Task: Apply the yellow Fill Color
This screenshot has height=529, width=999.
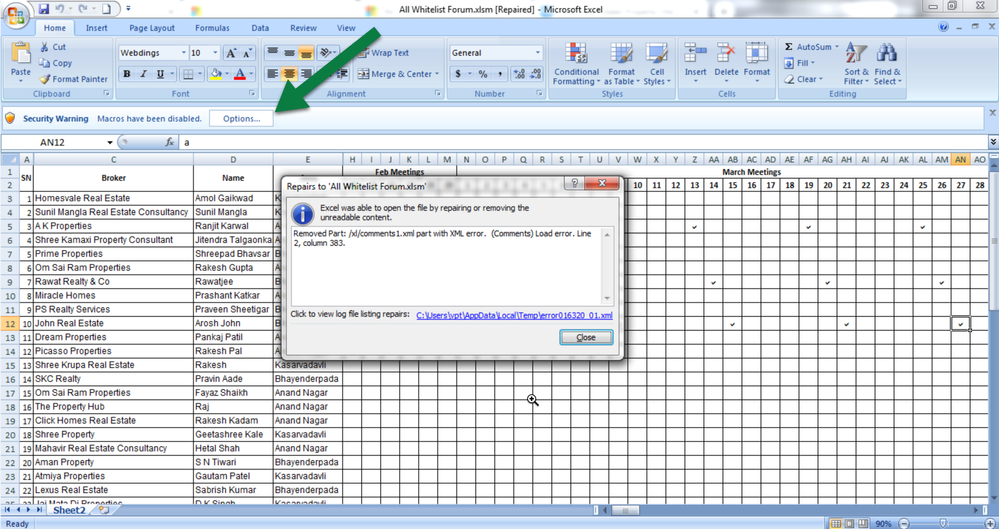Action: 216,74
